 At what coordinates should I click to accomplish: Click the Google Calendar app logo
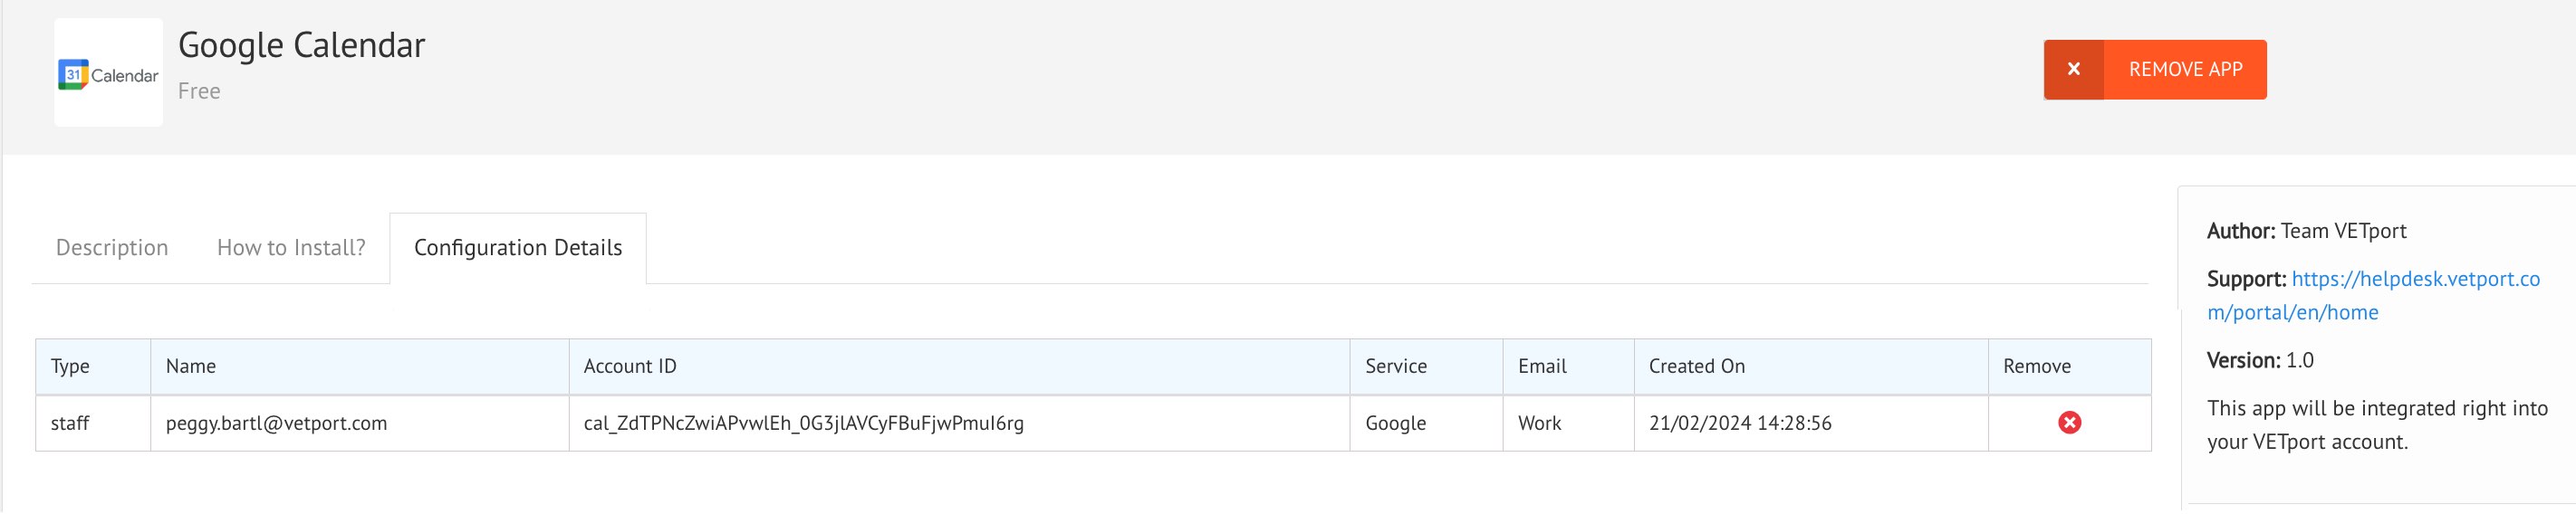(108, 73)
